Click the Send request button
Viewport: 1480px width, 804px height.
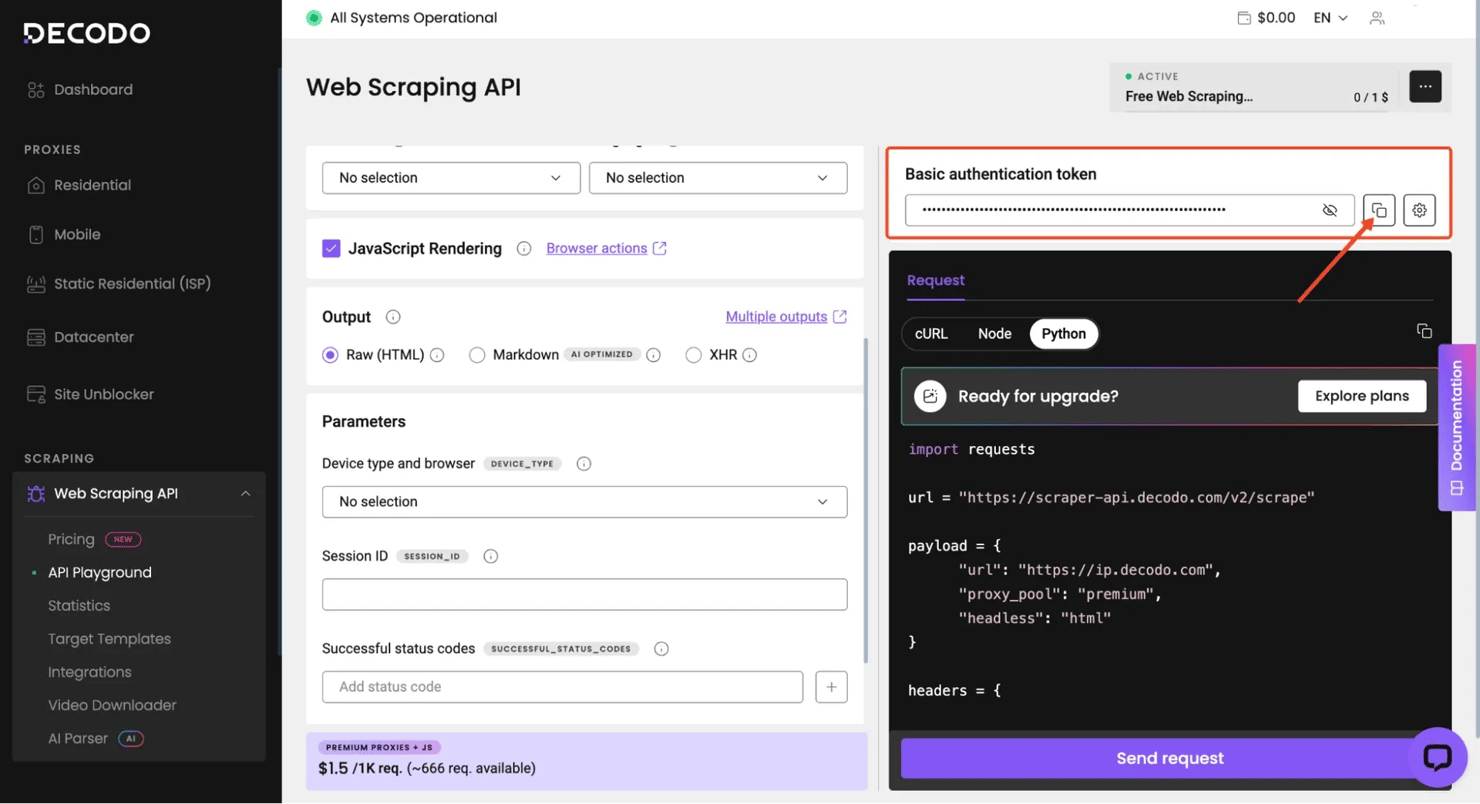pos(1170,758)
